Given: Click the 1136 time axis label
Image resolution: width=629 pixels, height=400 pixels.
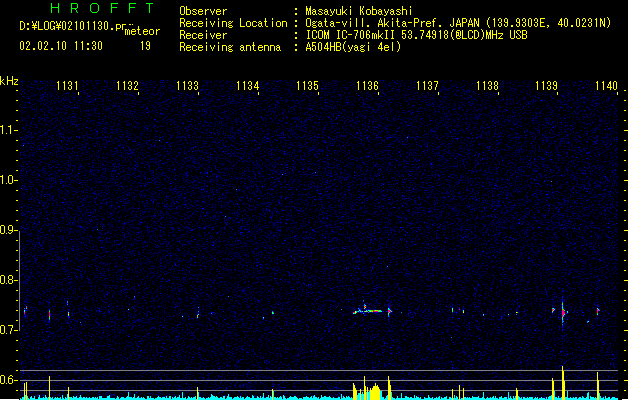Looking at the screenshot, I should (367, 86).
